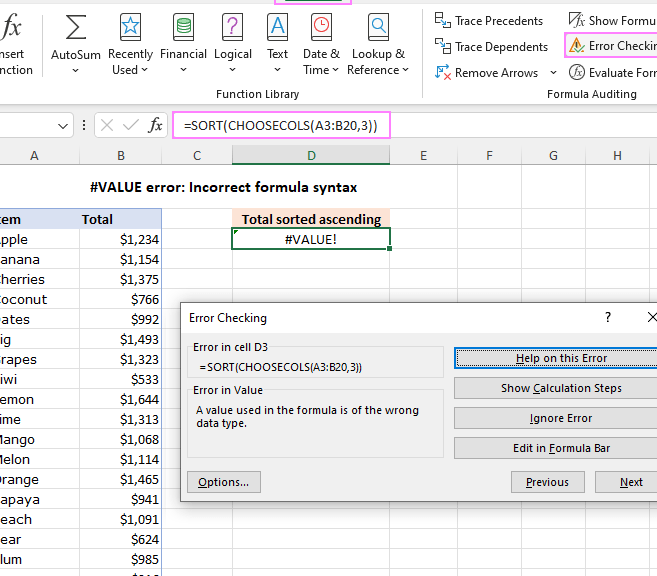Select column E header
The image size is (657, 576).
click(x=424, y=156)
